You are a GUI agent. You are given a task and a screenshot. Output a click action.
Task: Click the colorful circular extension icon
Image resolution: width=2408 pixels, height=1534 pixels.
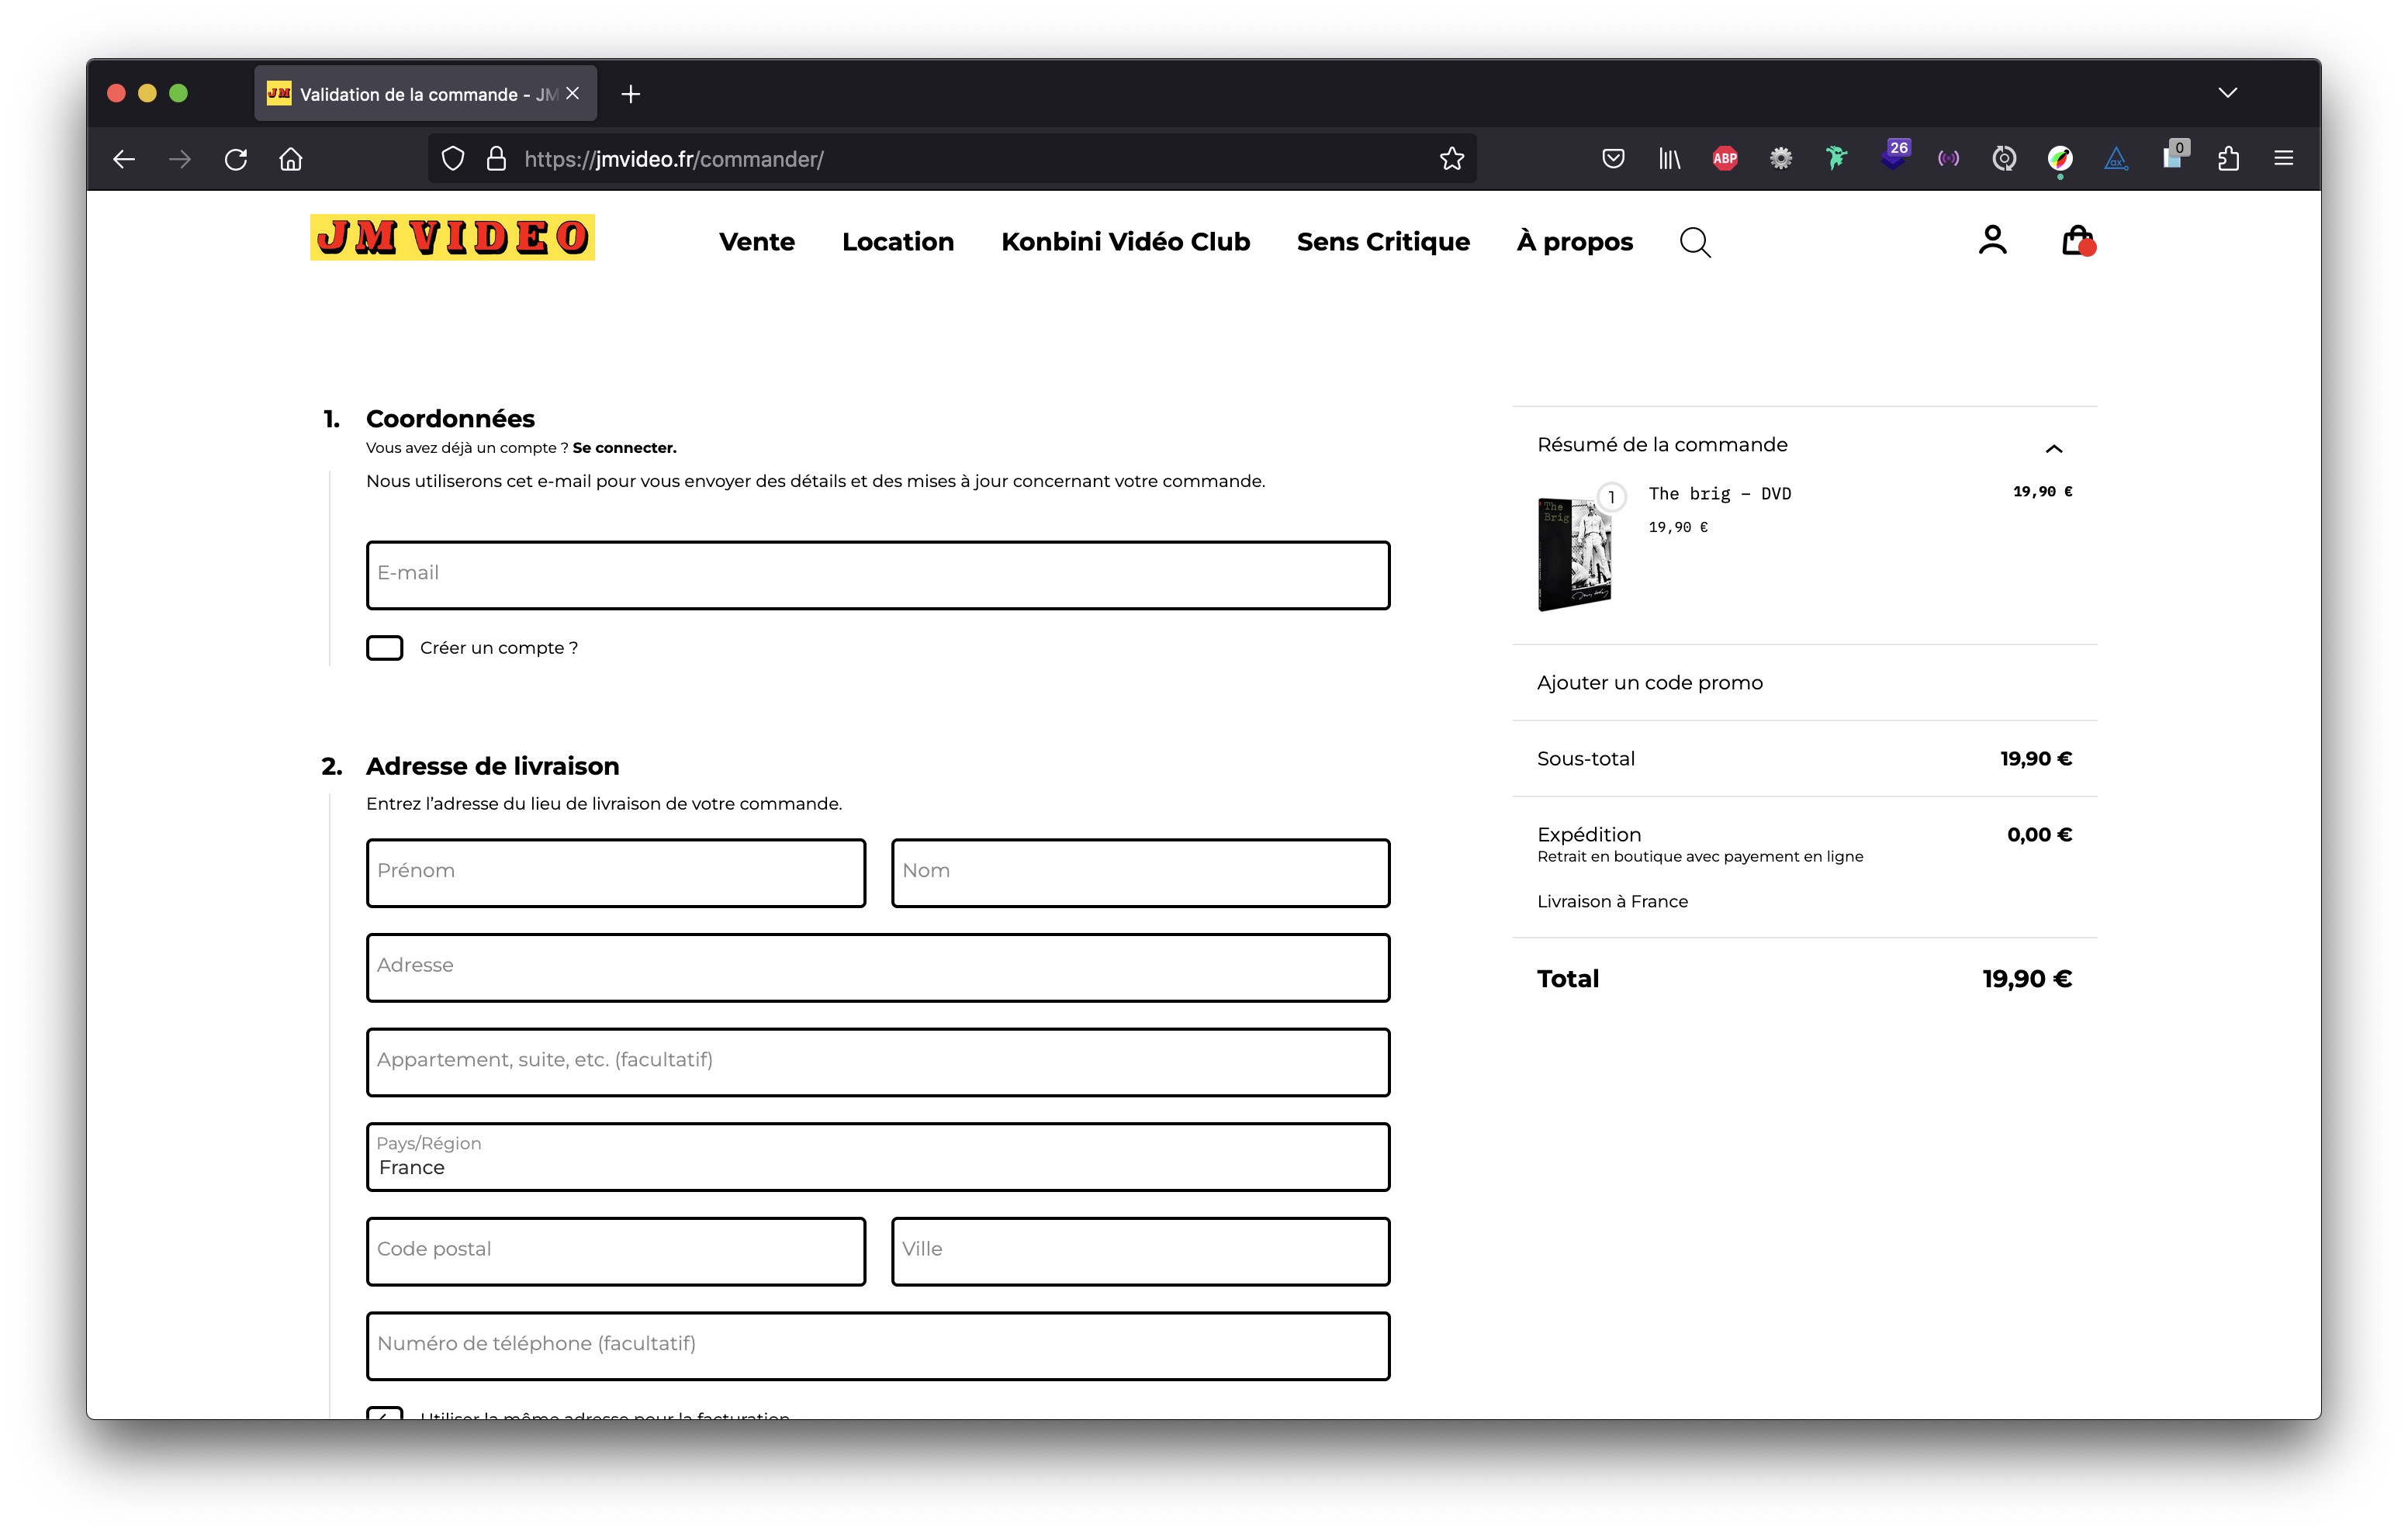tap(2060, 158)
